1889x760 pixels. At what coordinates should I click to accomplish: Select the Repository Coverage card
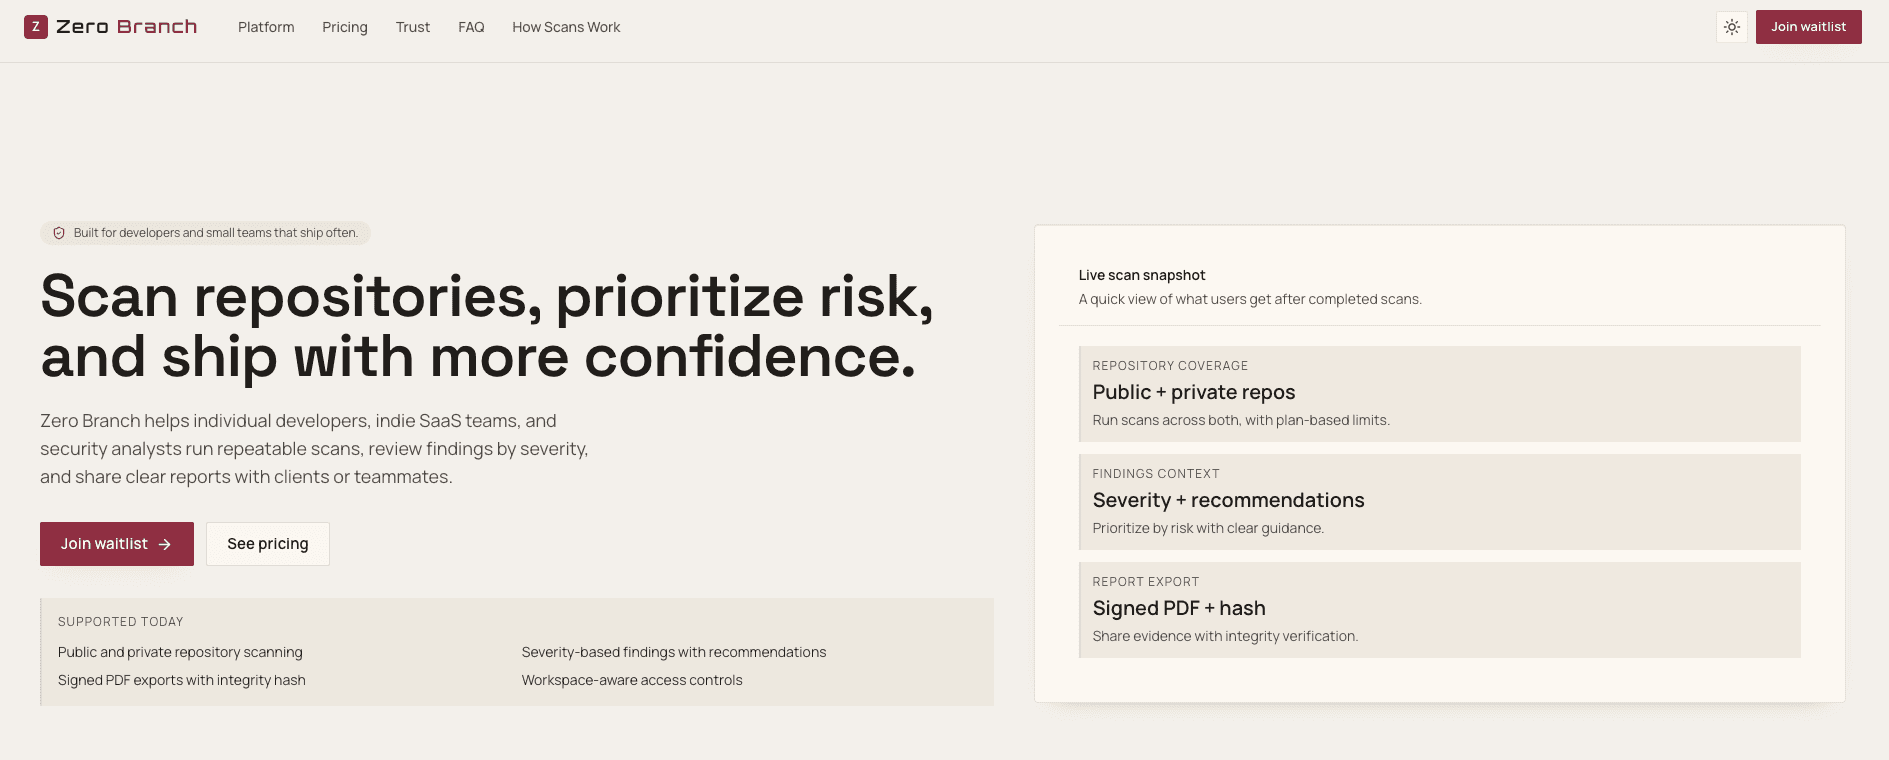pyautogui.click(x=1439, y=394)
